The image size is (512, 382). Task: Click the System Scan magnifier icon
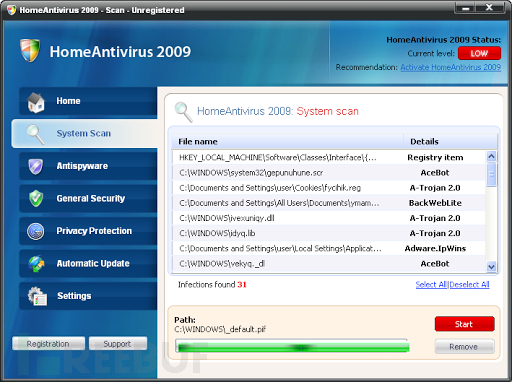pos(35,134)
